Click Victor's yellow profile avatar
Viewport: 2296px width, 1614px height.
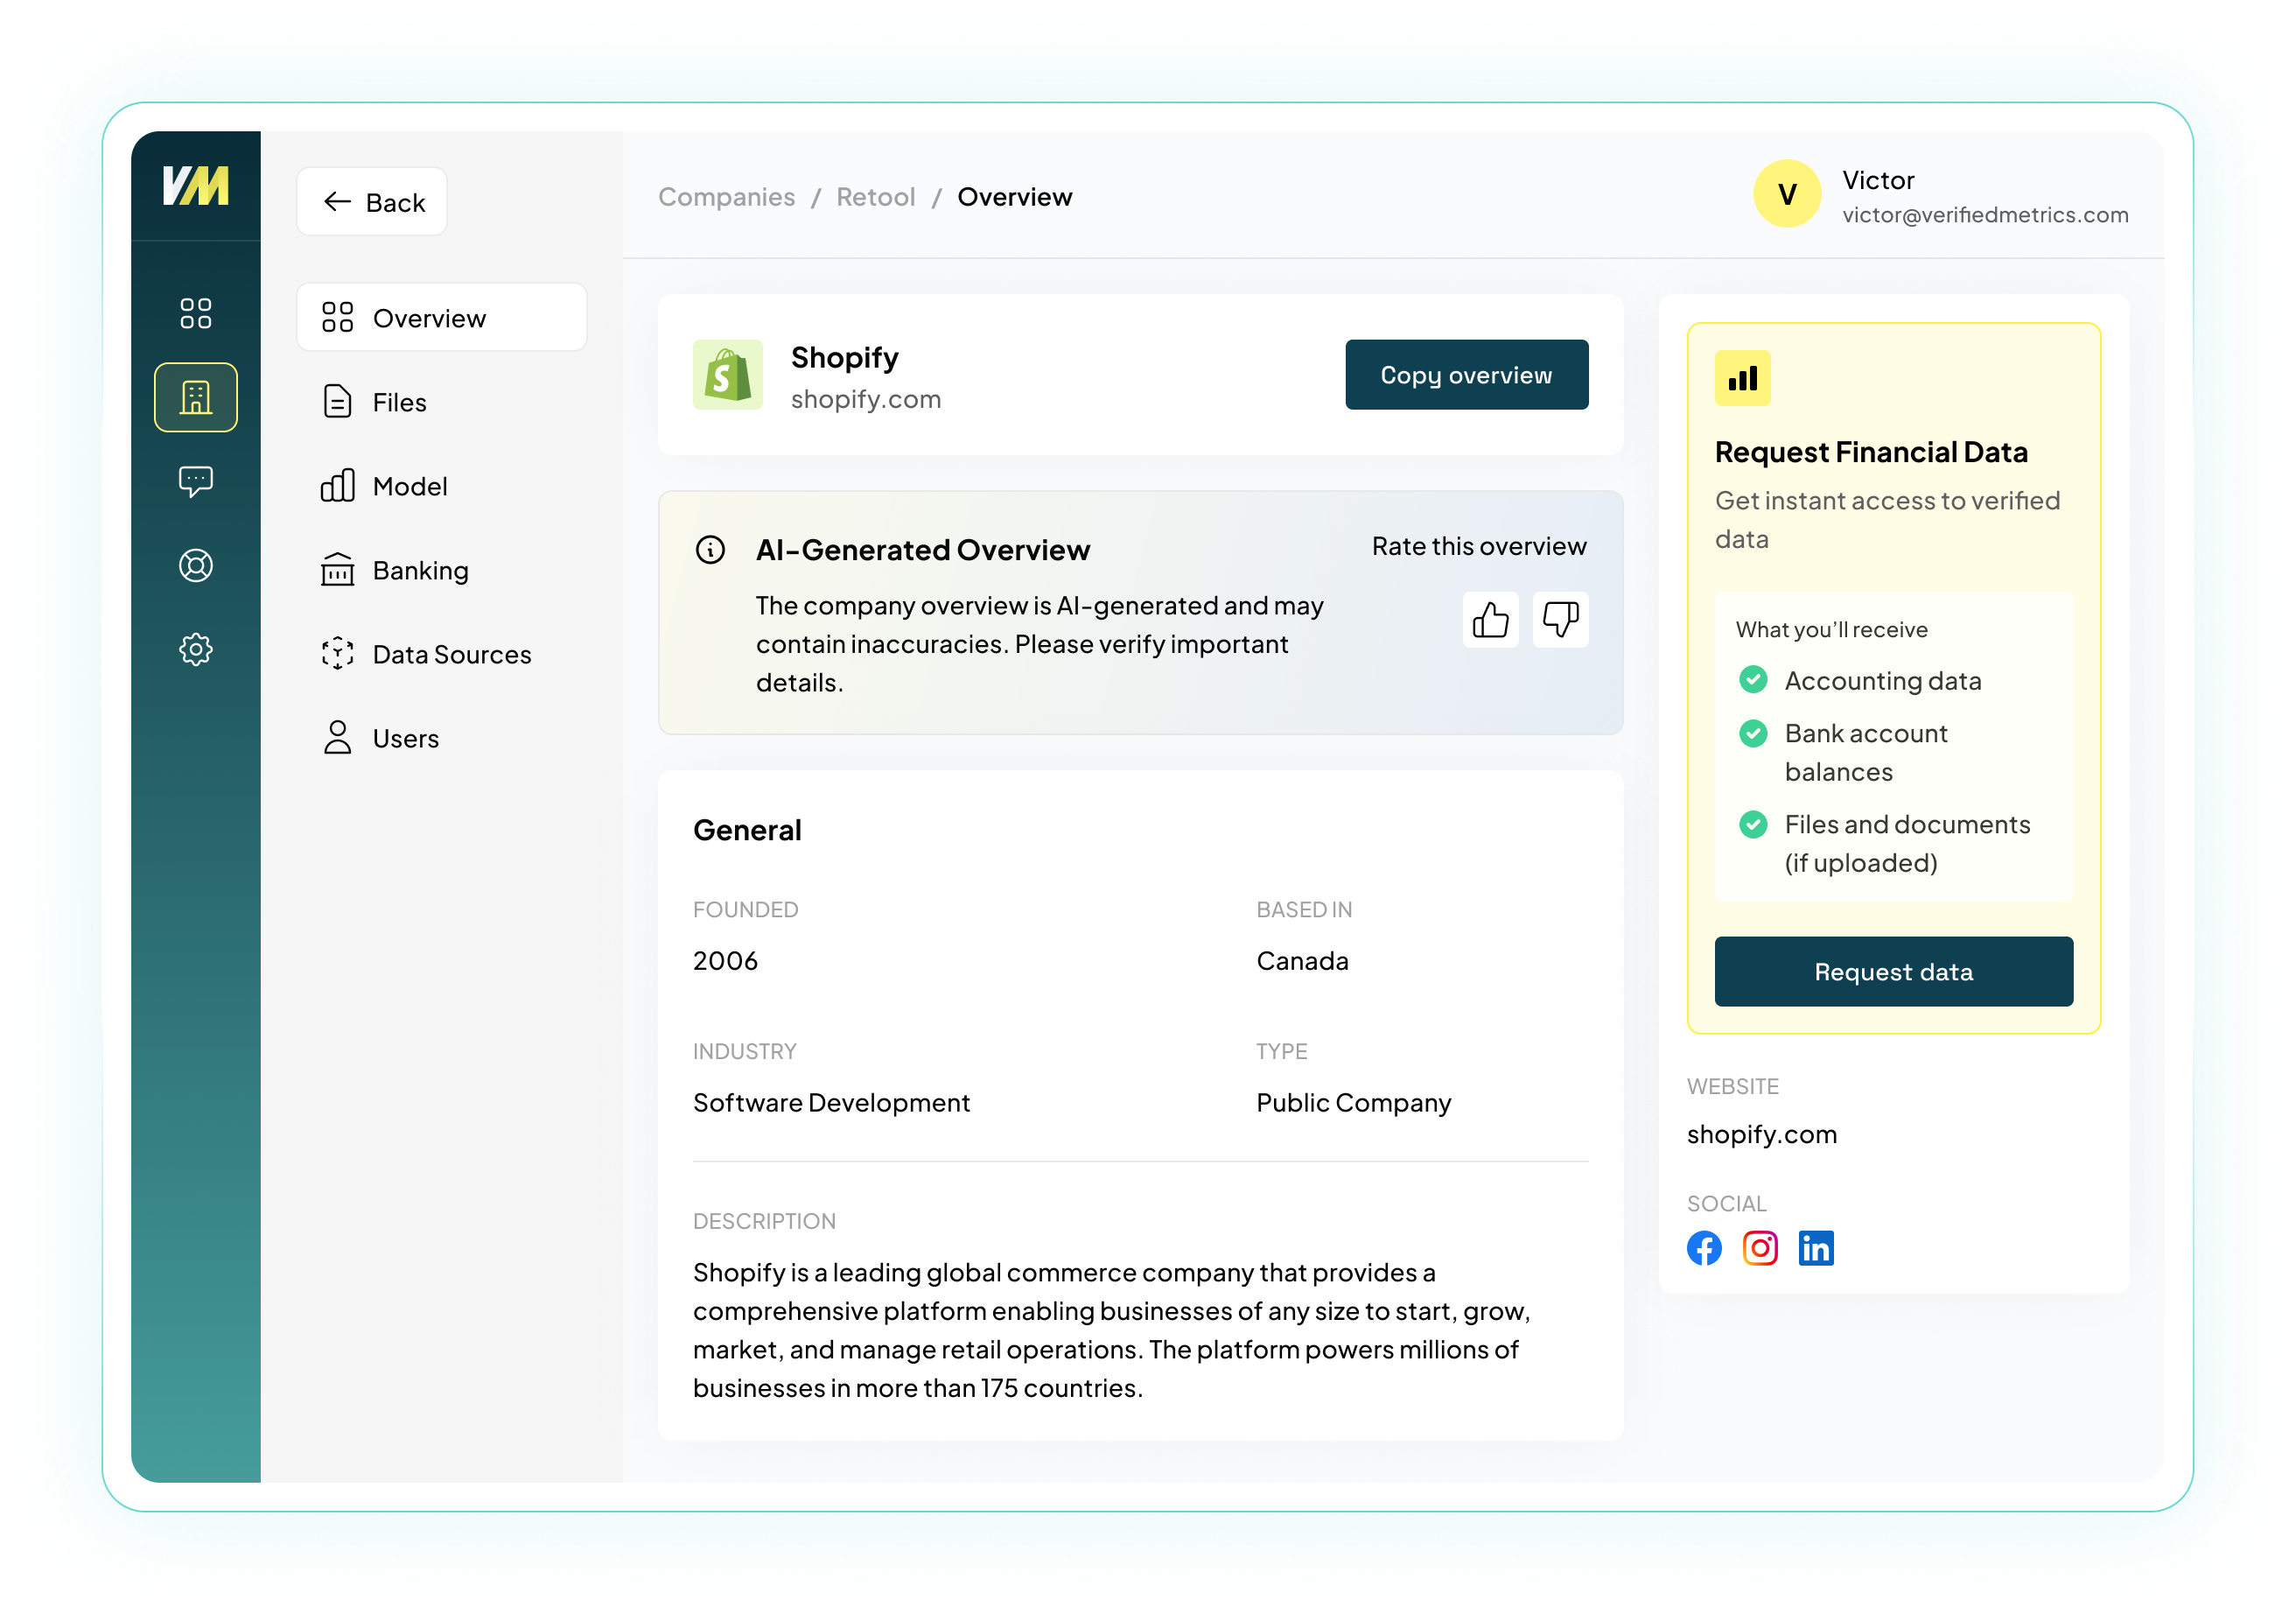point(1787,194)
